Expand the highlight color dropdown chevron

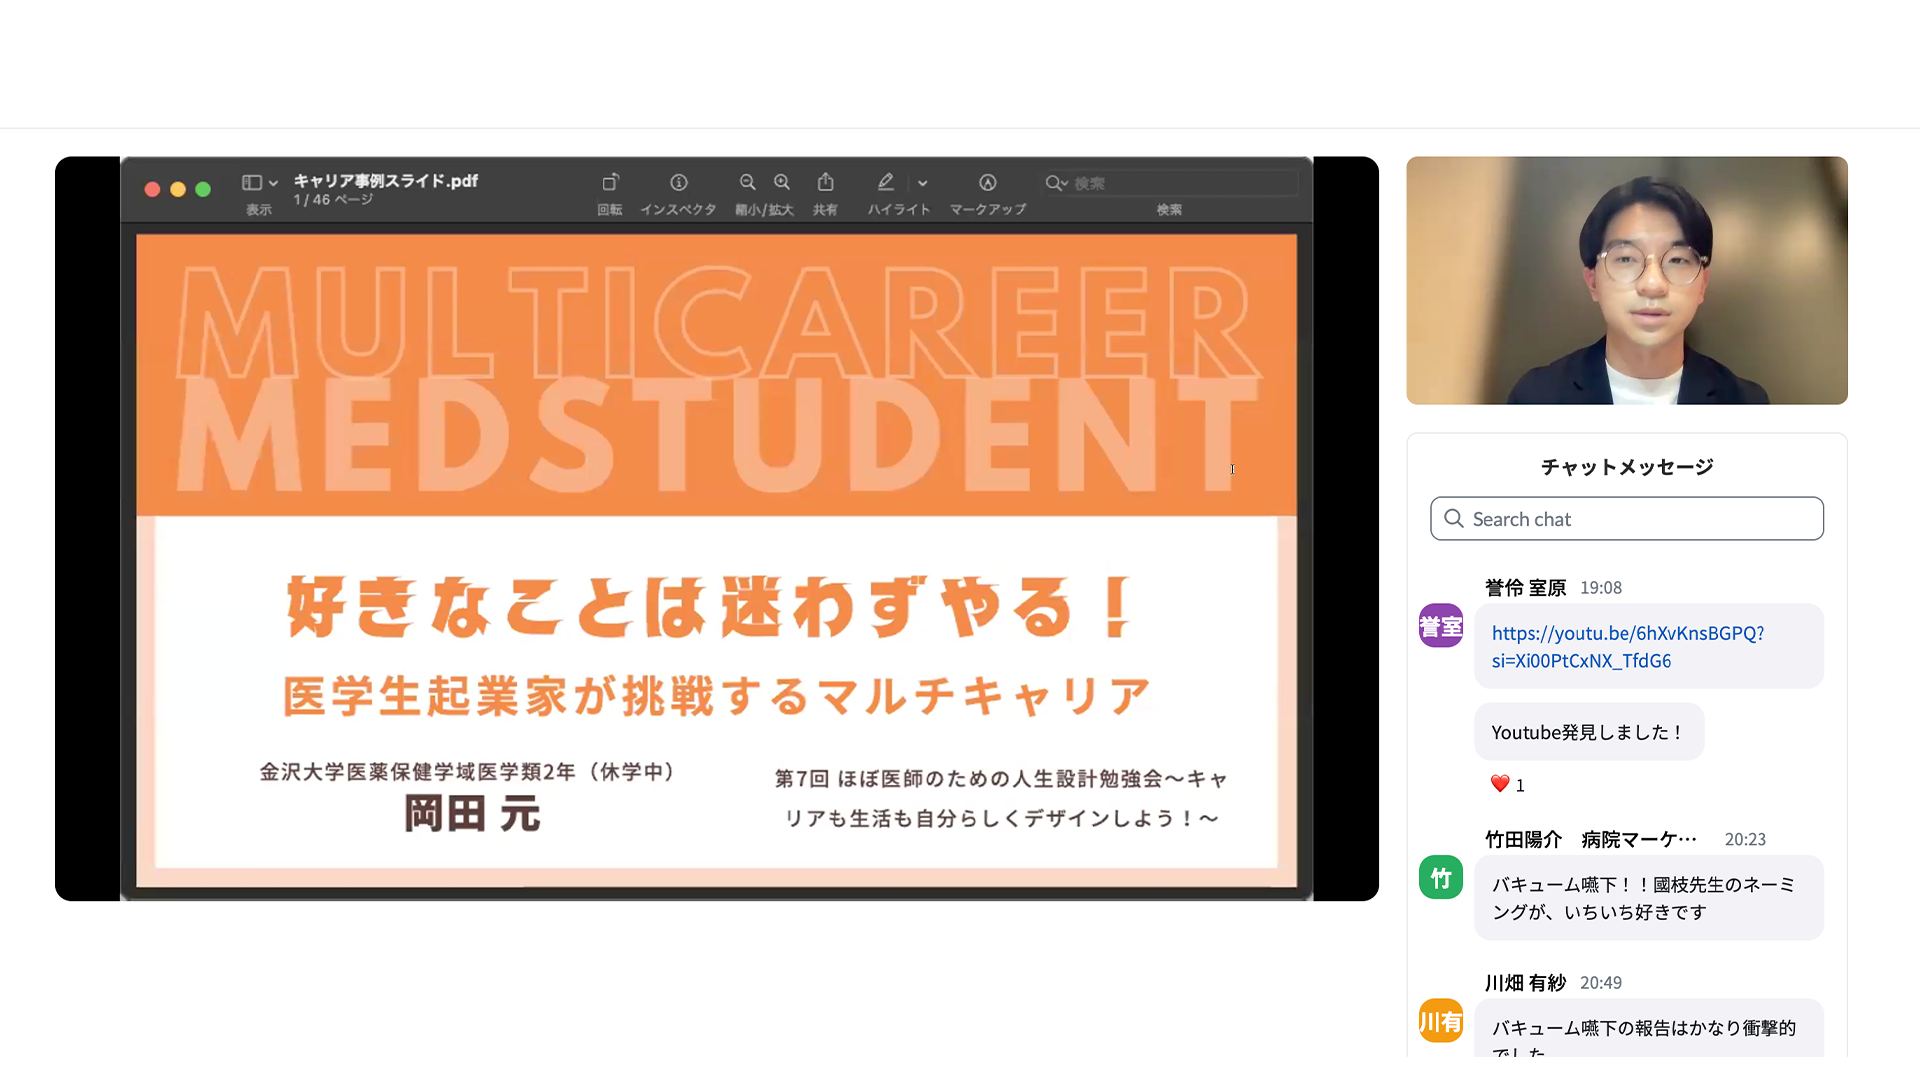[x=923, y=184]
